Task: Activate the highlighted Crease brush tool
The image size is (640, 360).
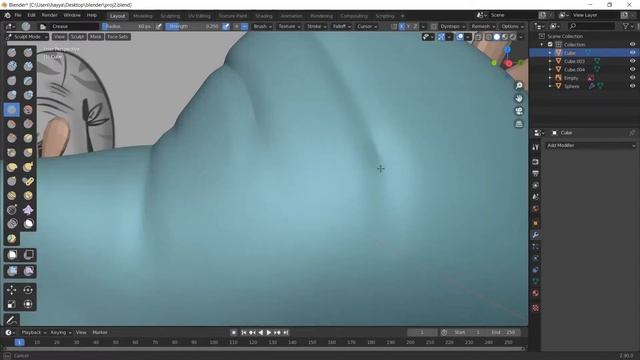Action: pos(12,109)
